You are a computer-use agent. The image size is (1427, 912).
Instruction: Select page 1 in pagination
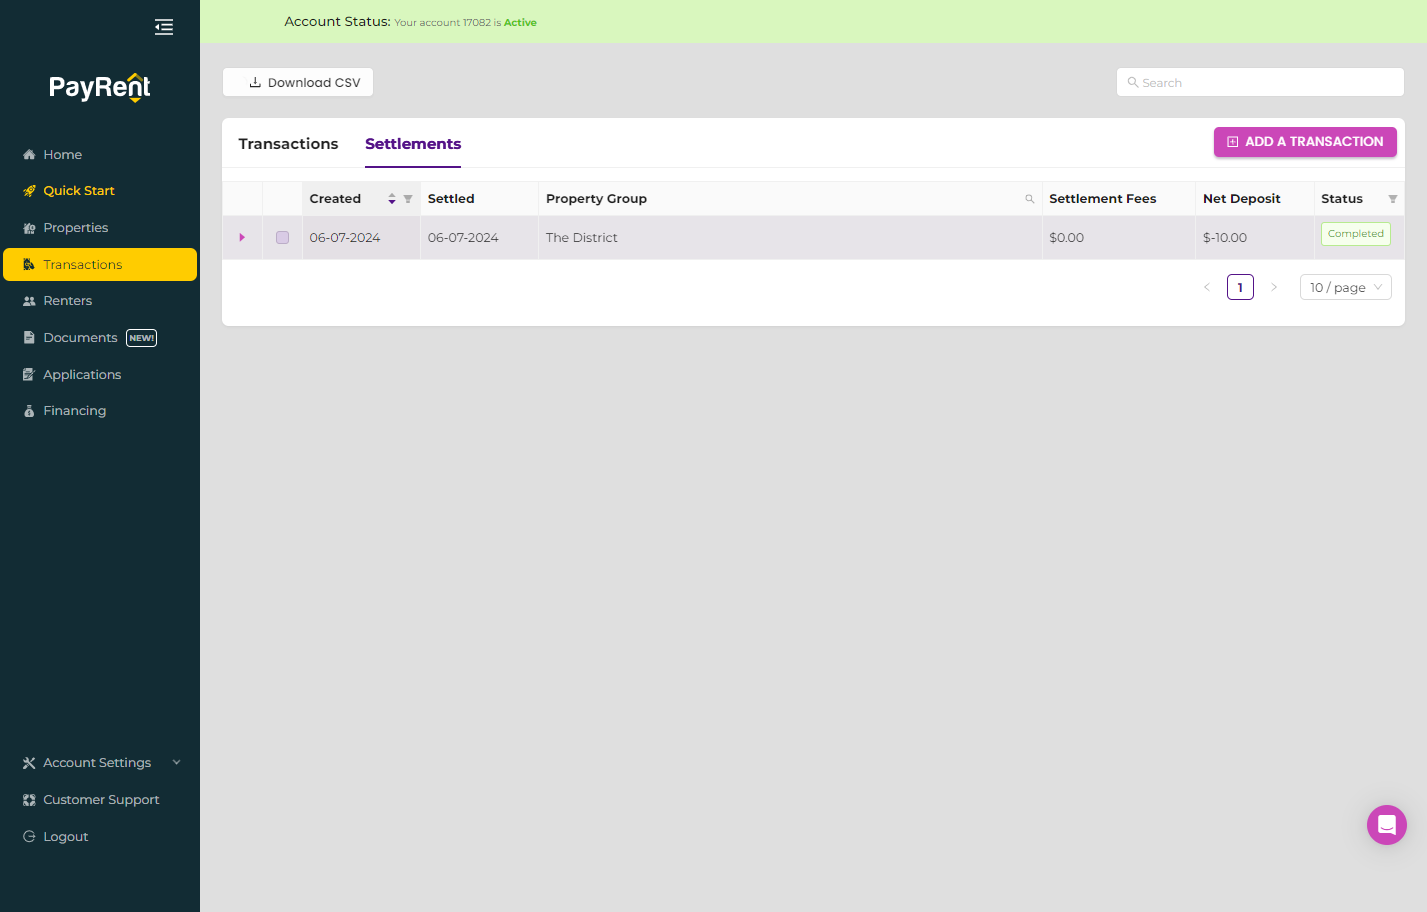(1240, 287)
